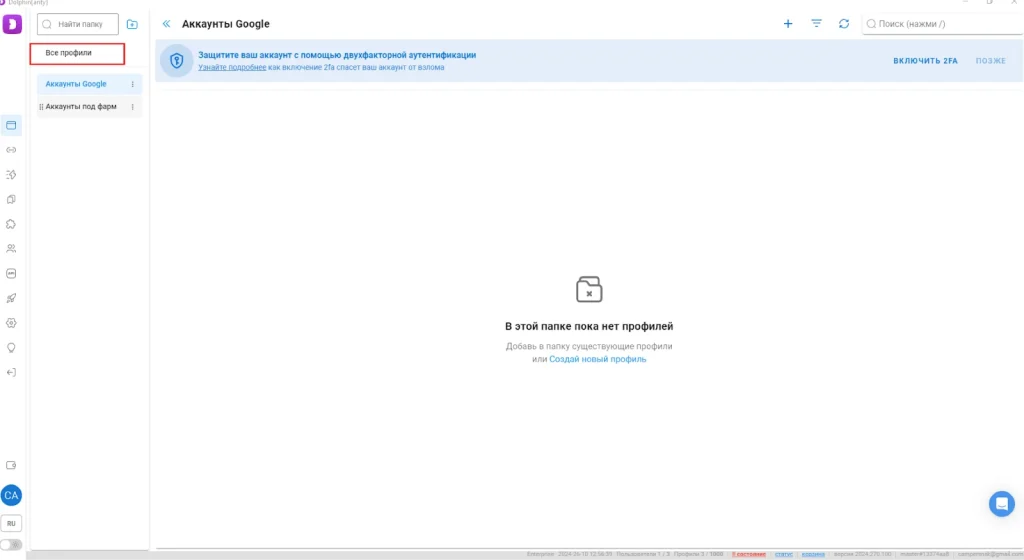Open the team users icon in sidebar
This screenshot has width=1024, height=560.
point(11,249)
